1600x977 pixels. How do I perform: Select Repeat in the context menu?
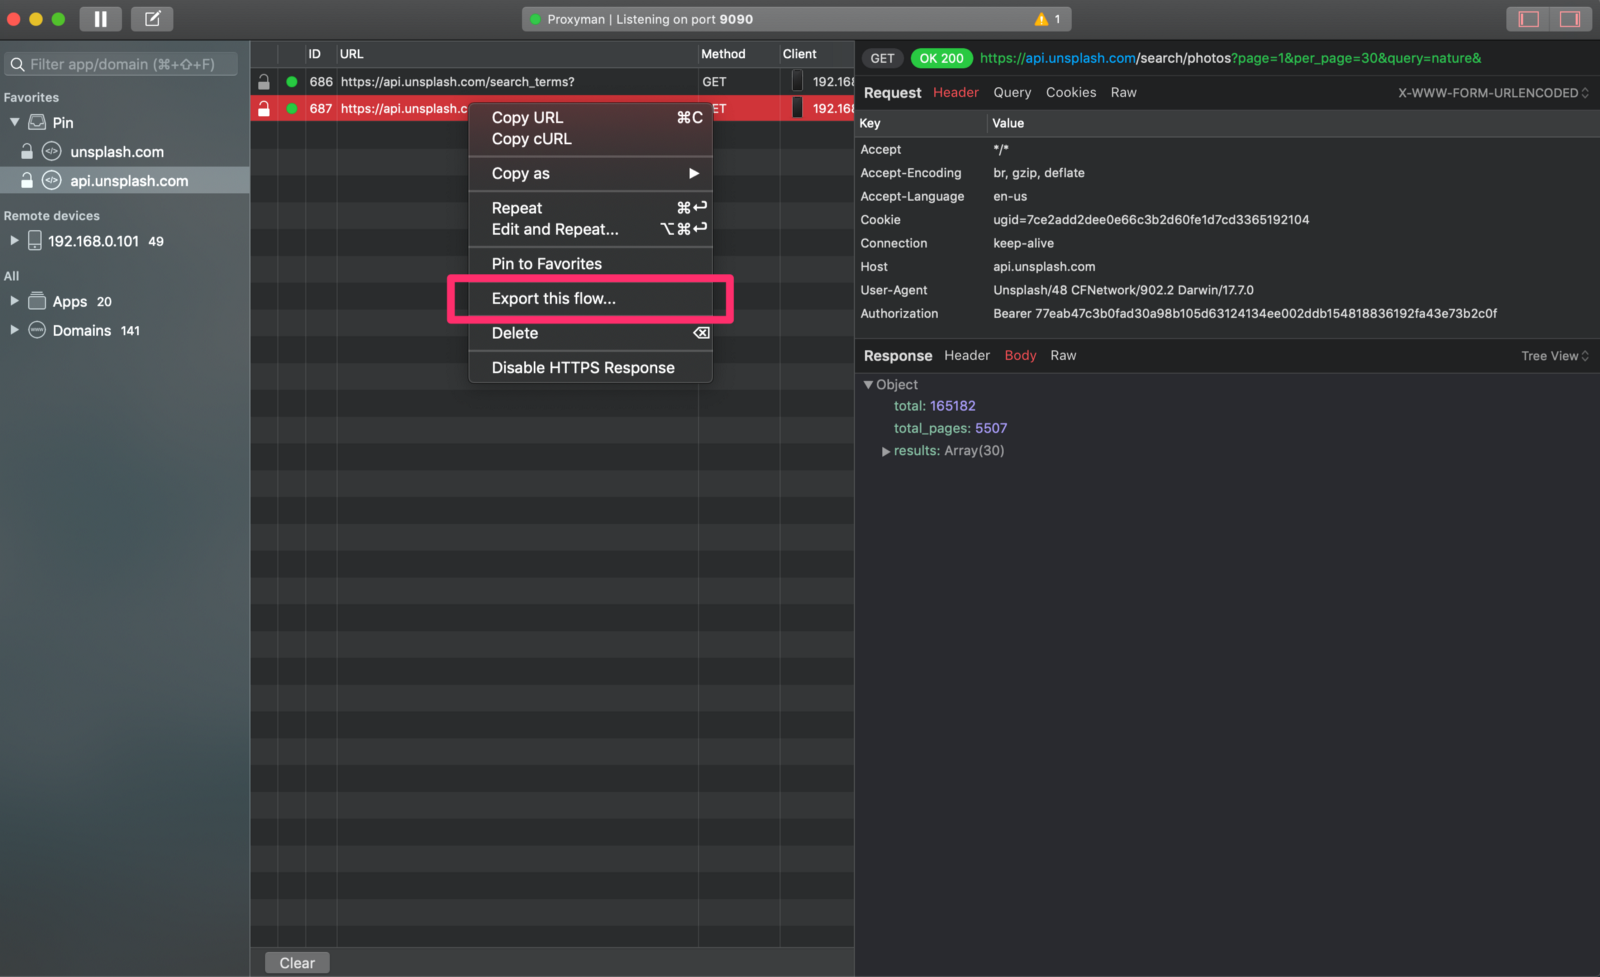point(591,208)
